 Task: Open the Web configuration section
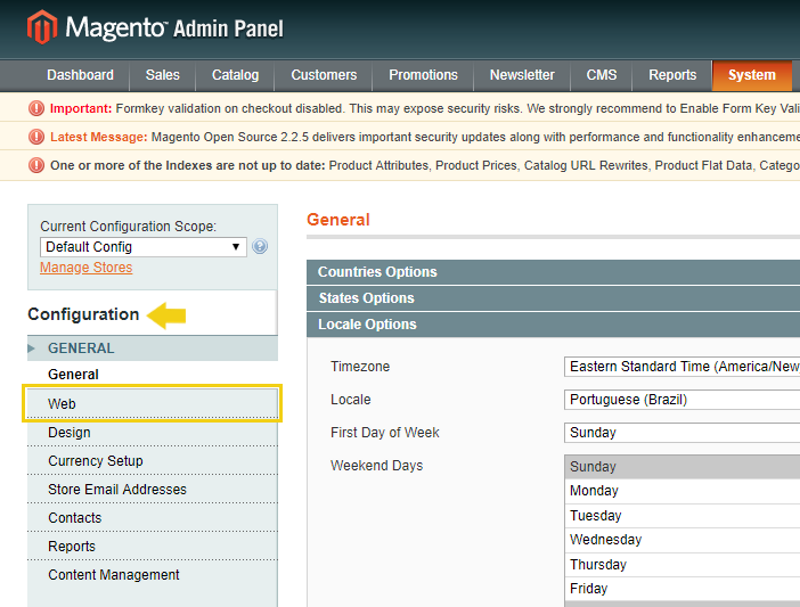[x=153, y=403]
